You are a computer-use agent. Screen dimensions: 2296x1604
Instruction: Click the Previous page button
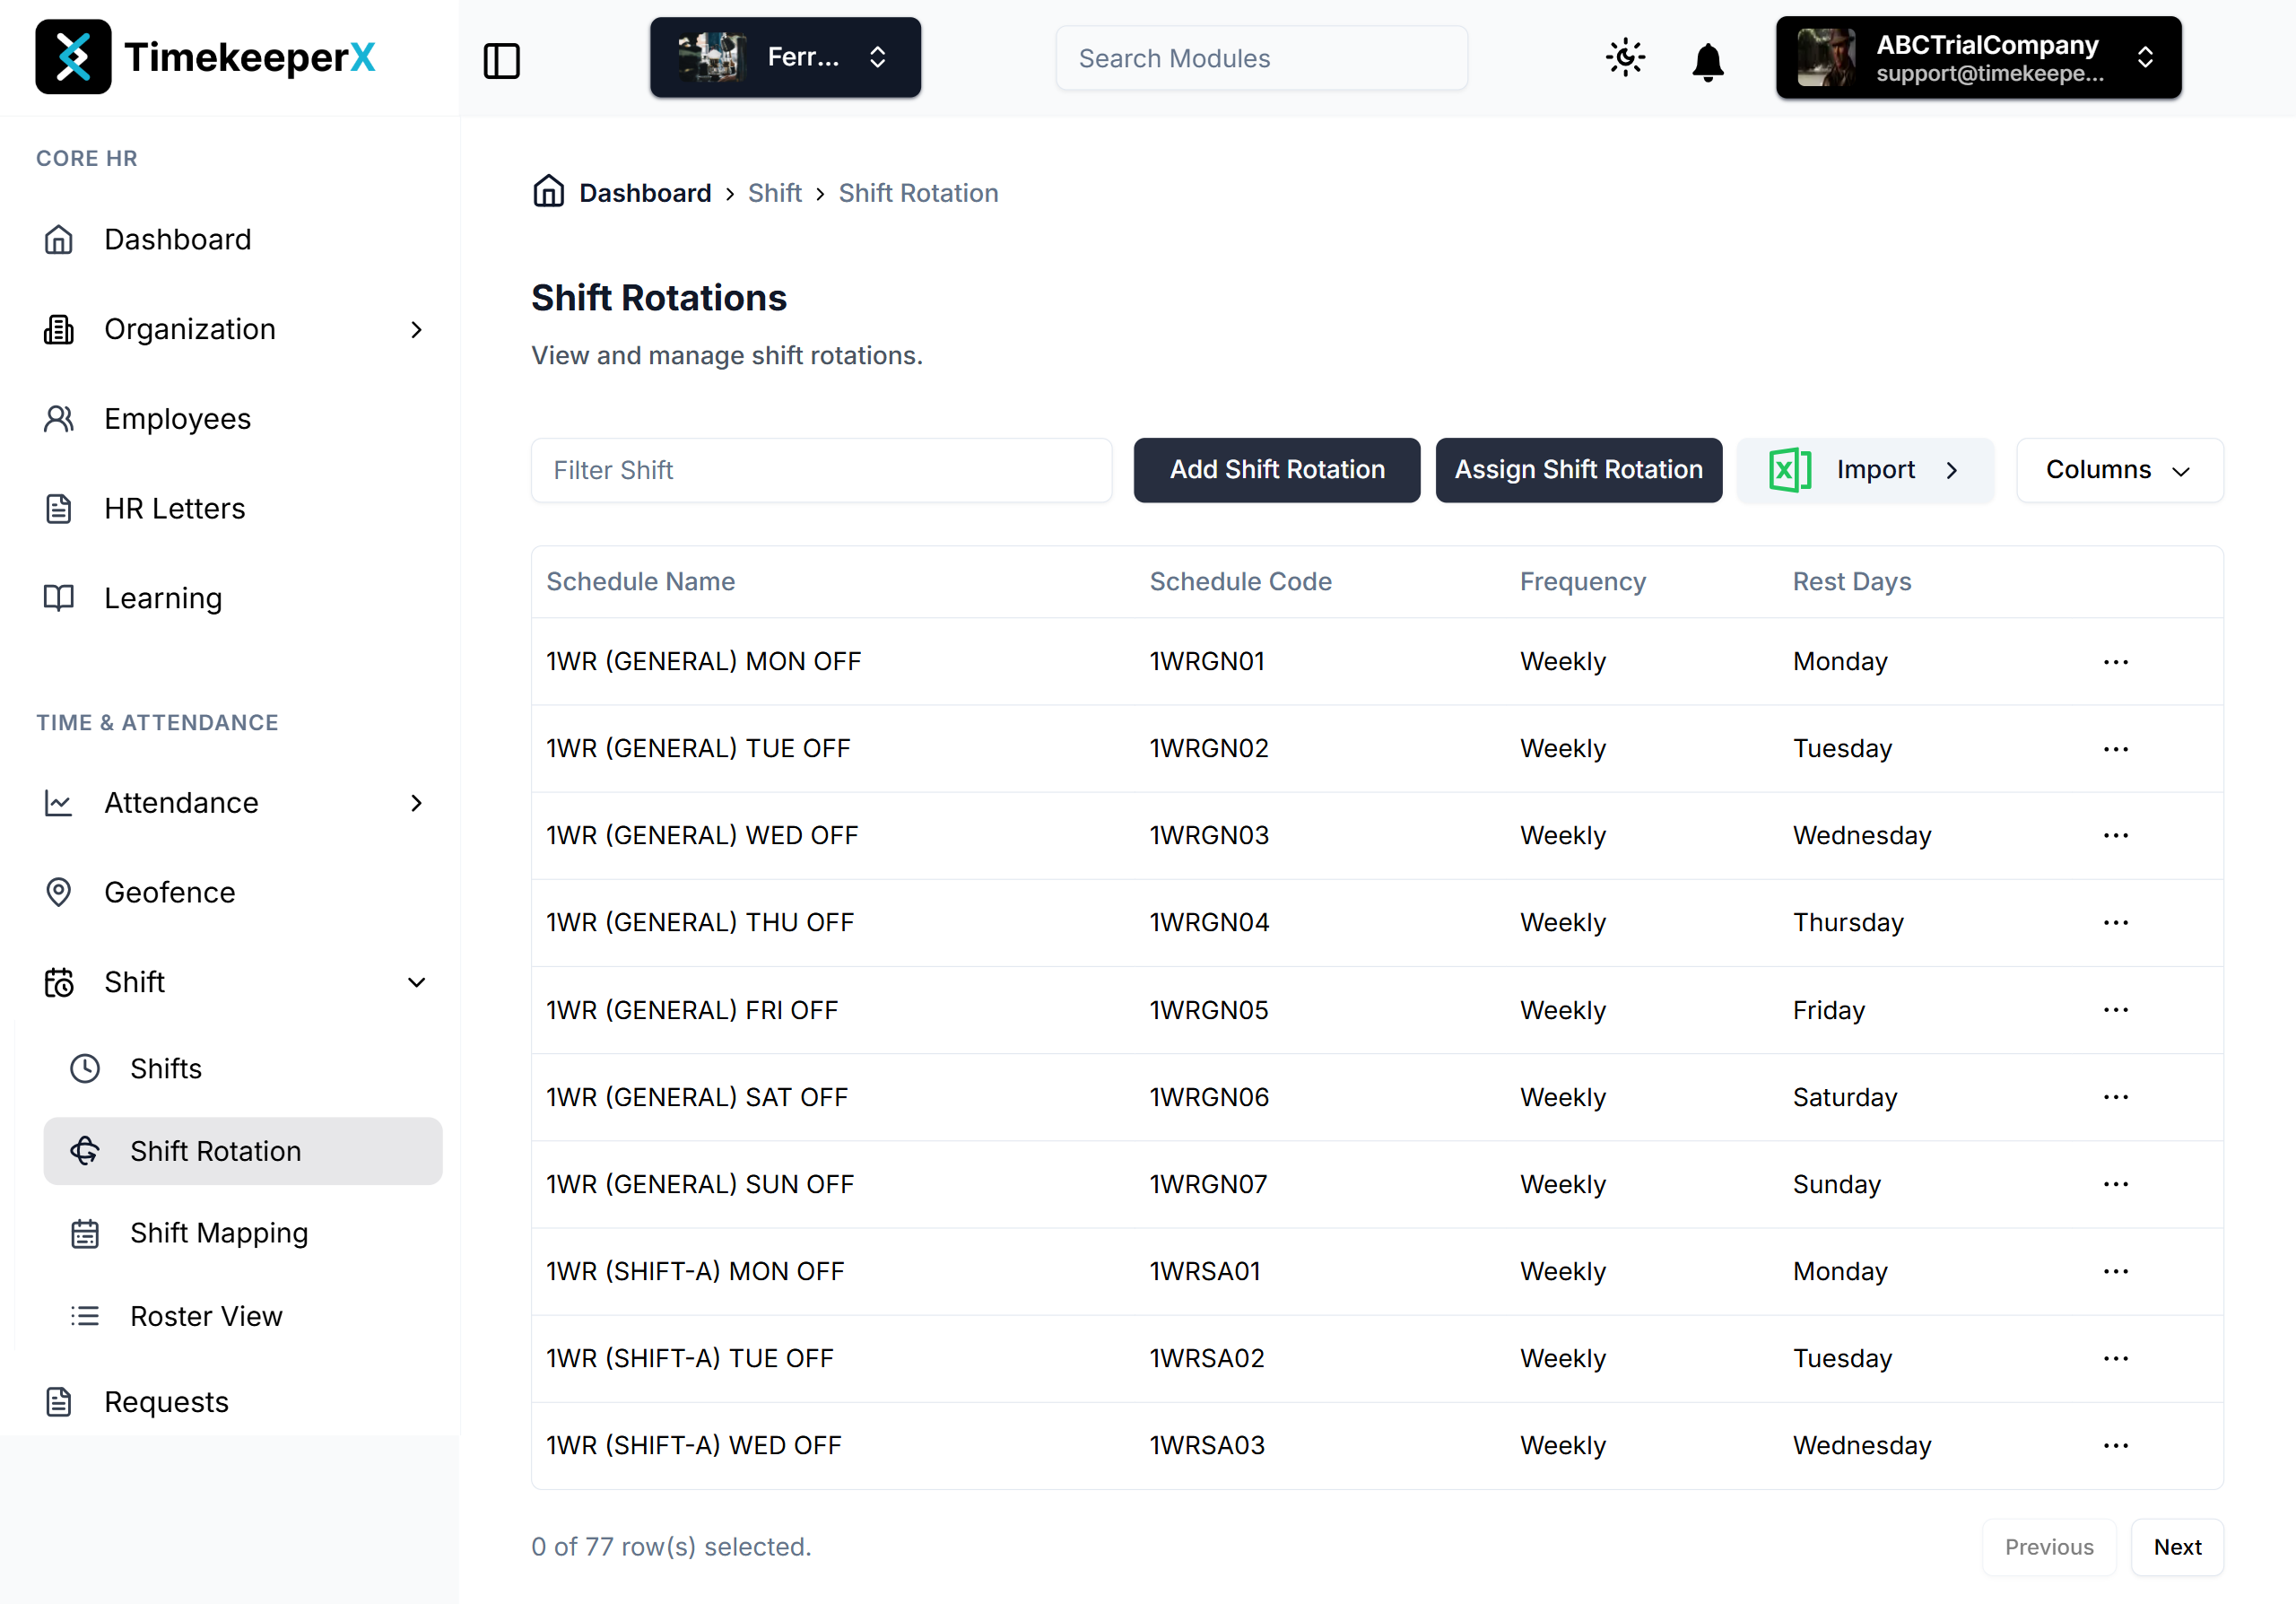pos(2048,1547)
